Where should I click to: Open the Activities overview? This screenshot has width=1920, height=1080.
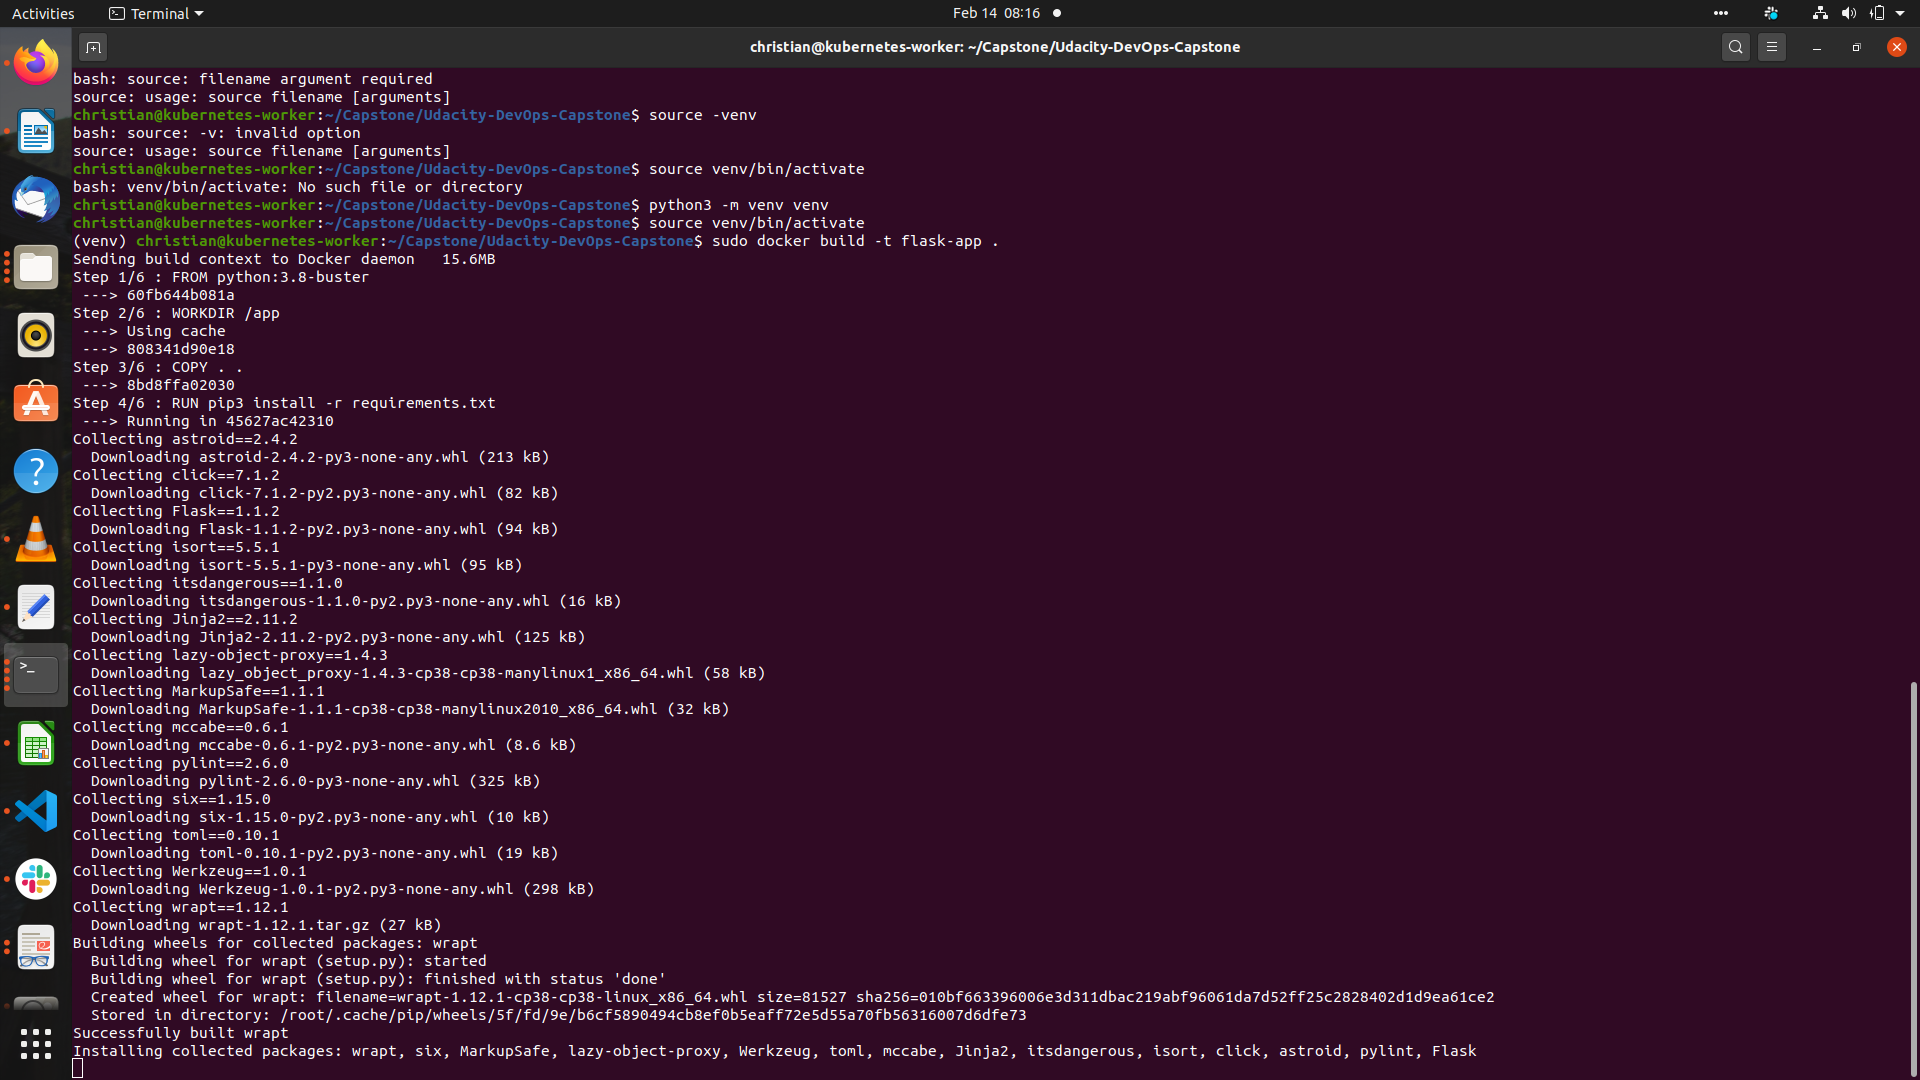click(43, 13)
